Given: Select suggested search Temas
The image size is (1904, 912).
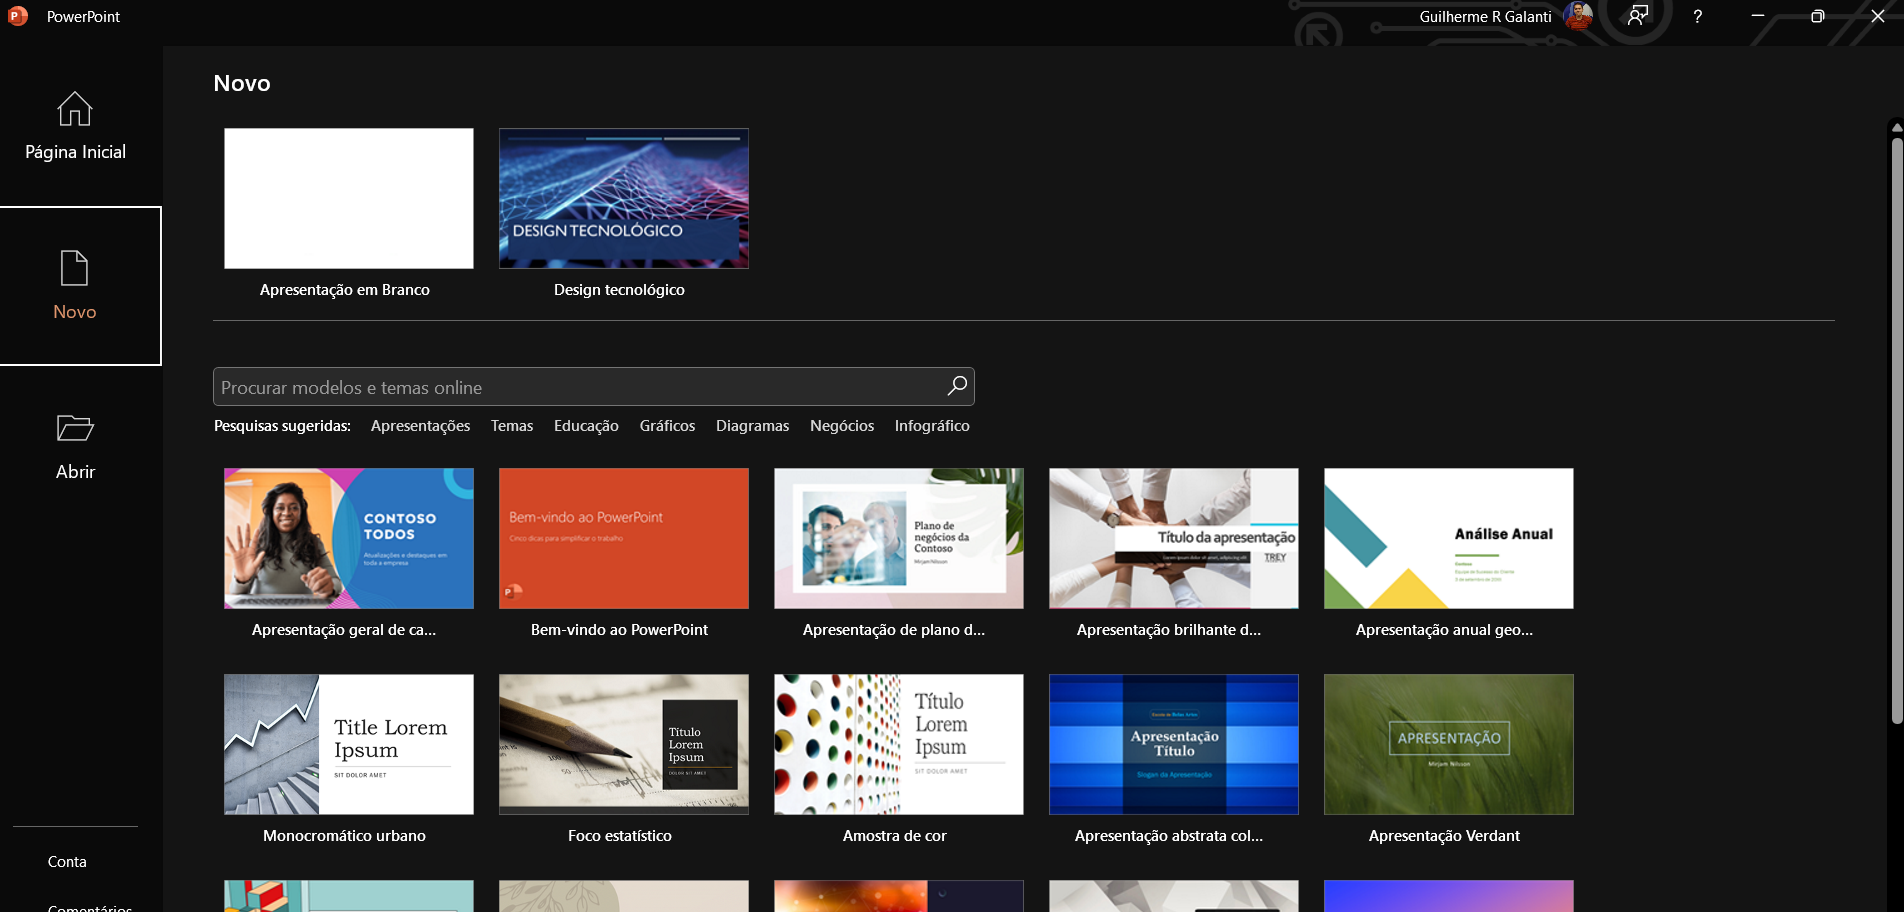Looking at the screenshot, I should 512,425.
